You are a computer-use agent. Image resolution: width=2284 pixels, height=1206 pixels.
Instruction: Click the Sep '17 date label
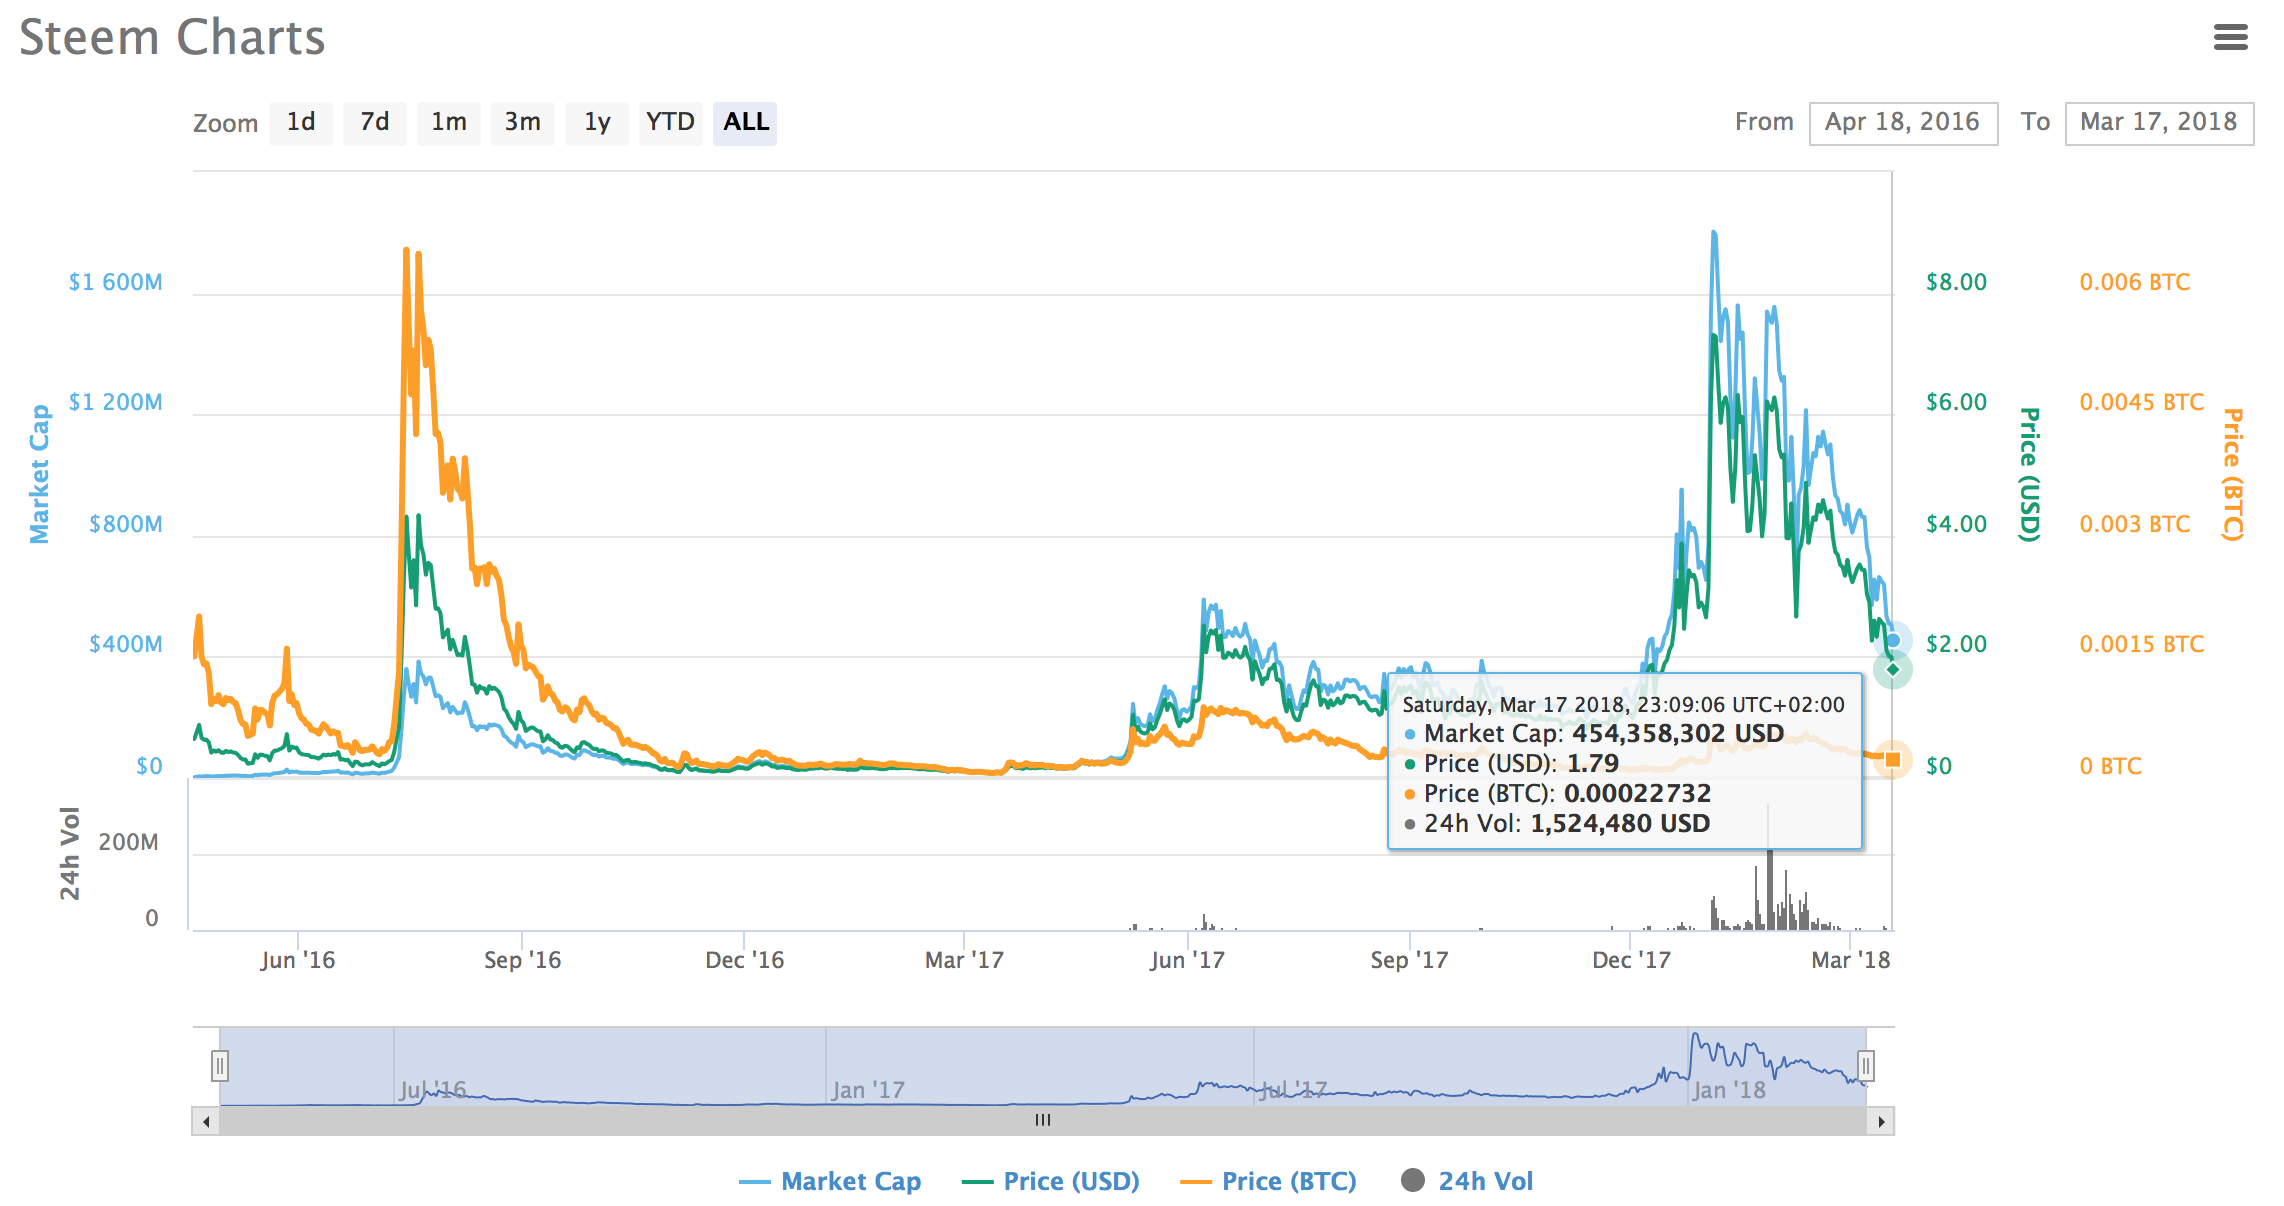pyautogui.click(x=1409, y=960)
